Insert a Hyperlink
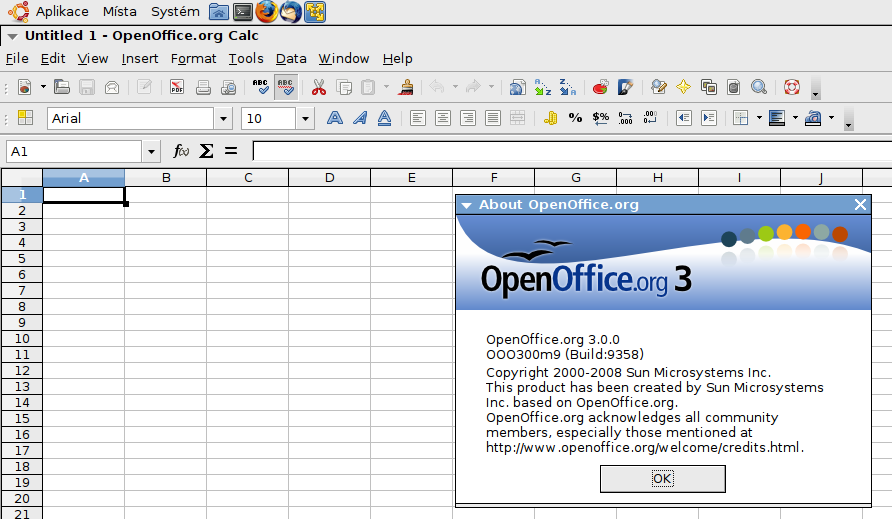The height and width of the screenshot is (519, 892). [517, 87]
